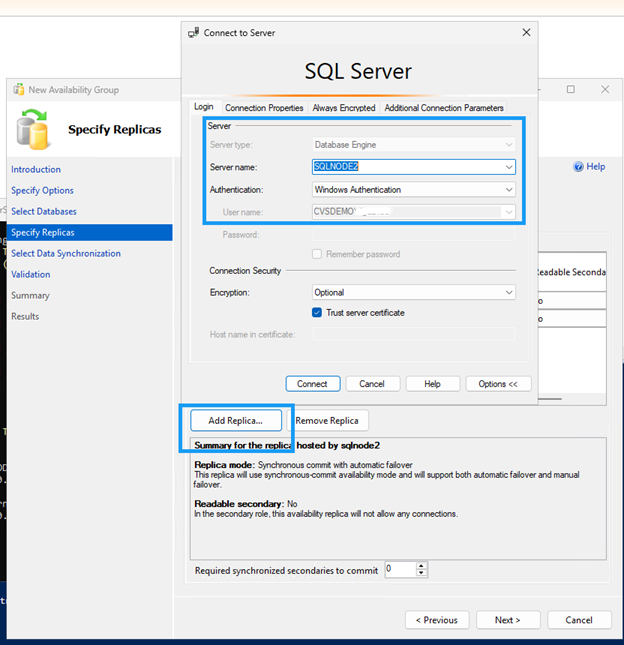Expand the Authentication dropdown
Viewport: 624px width, 645px height.
coord(509,189)
